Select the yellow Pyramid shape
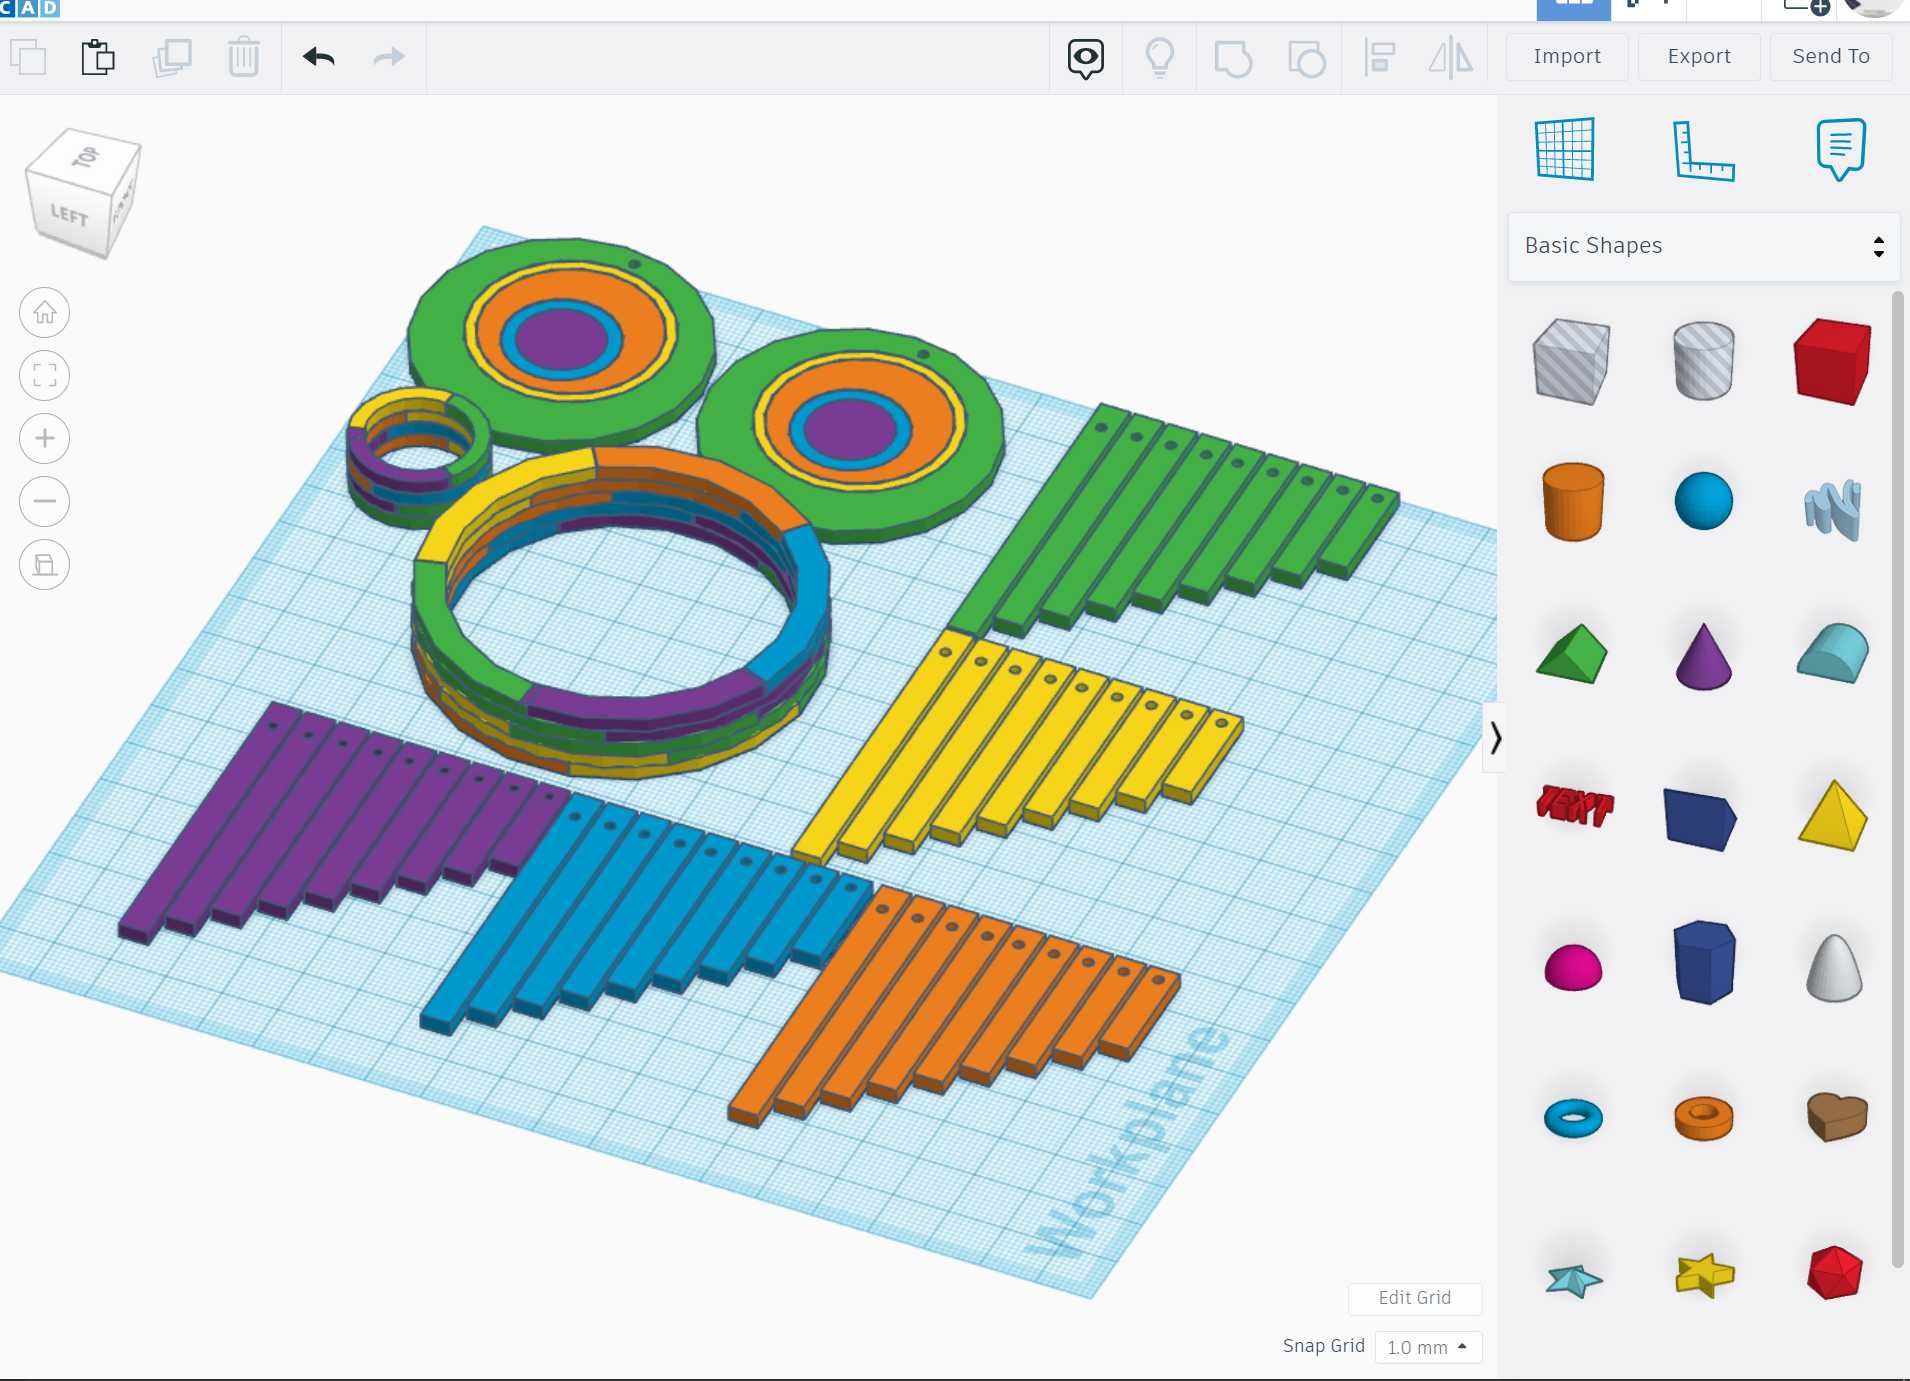 pyautogui.click(x=1833, y=816)
